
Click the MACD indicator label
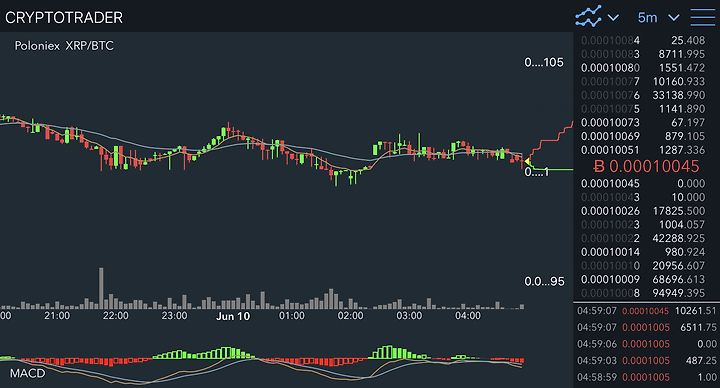pos(28,373)
